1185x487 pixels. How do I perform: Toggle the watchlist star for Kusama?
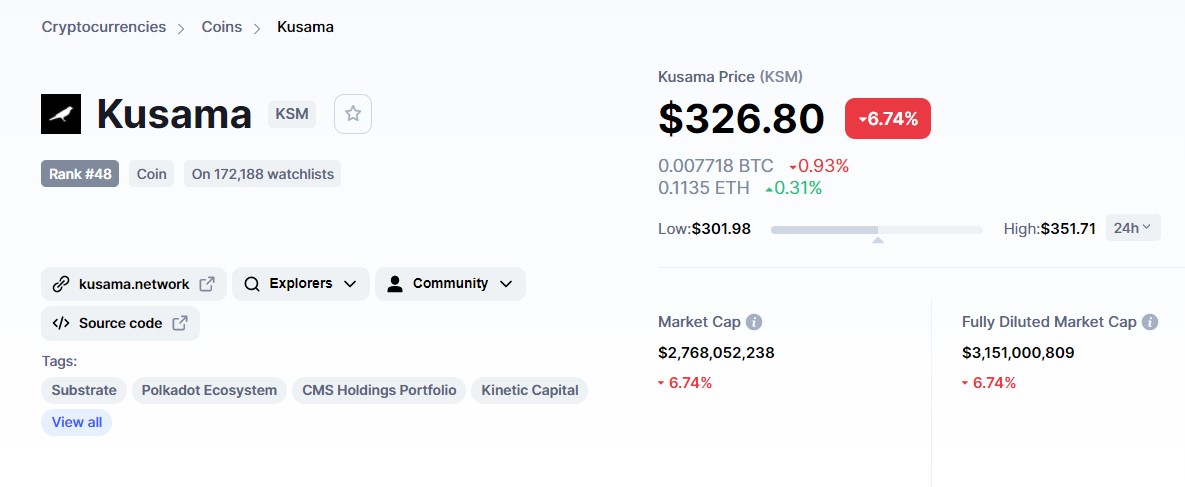[x=353, y=114]
